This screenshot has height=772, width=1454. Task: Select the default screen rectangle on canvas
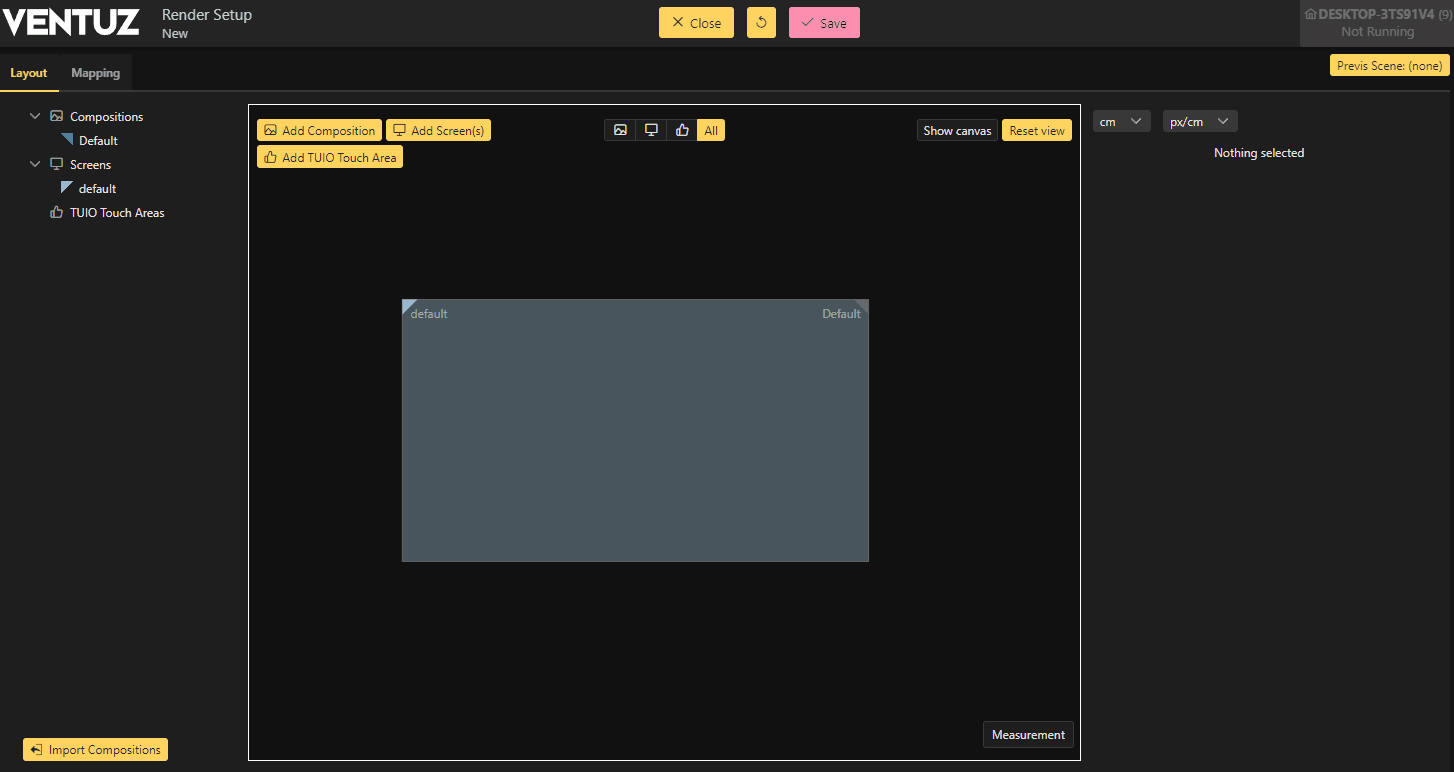tap(635, 430)
